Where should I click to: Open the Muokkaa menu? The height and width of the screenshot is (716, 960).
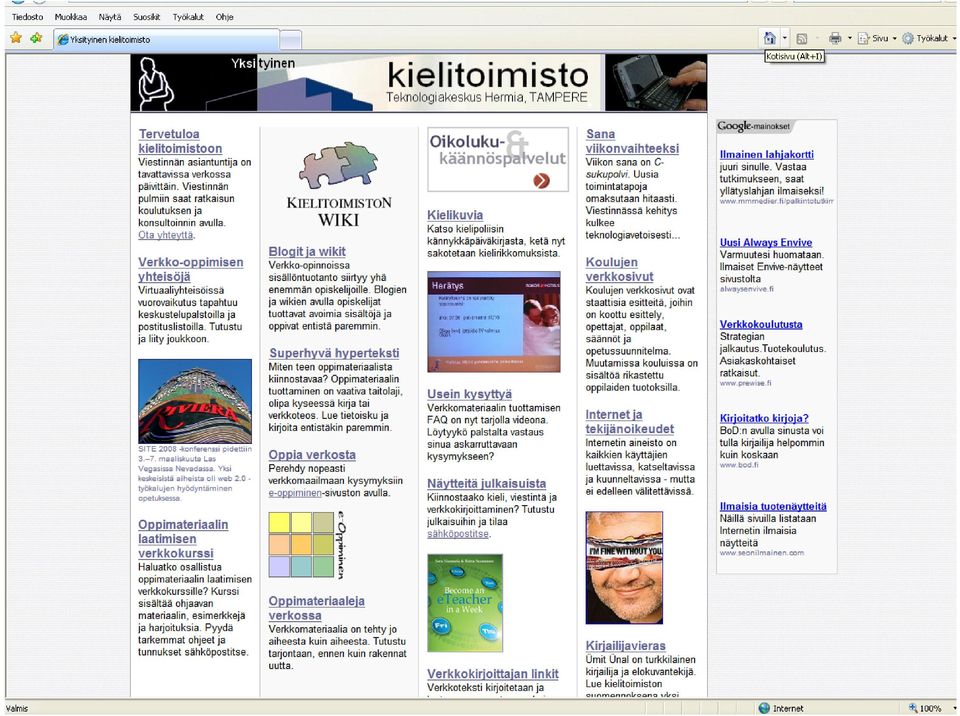tap(70, 17)
